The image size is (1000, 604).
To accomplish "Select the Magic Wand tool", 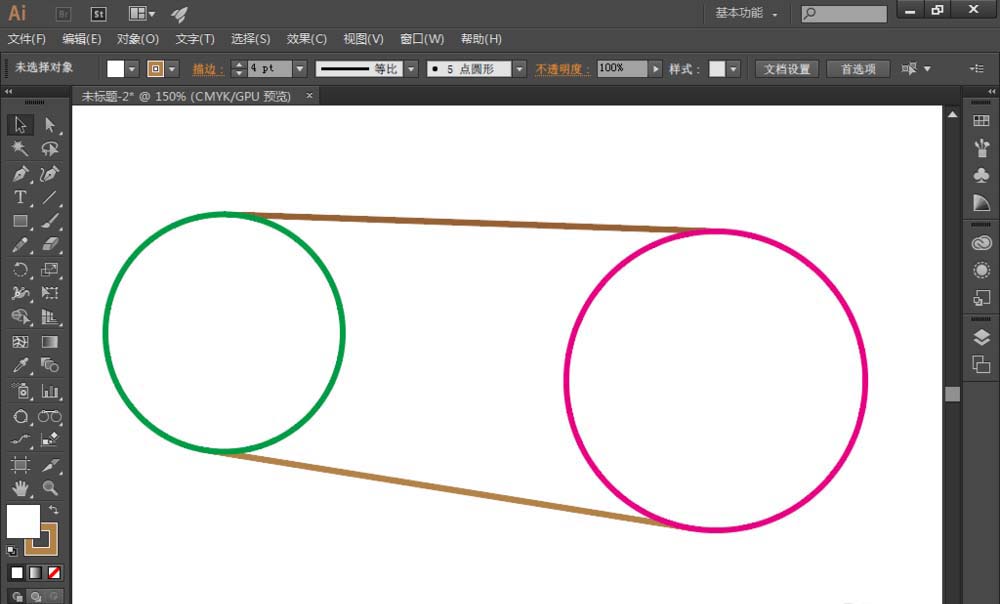I will [20, 149].
